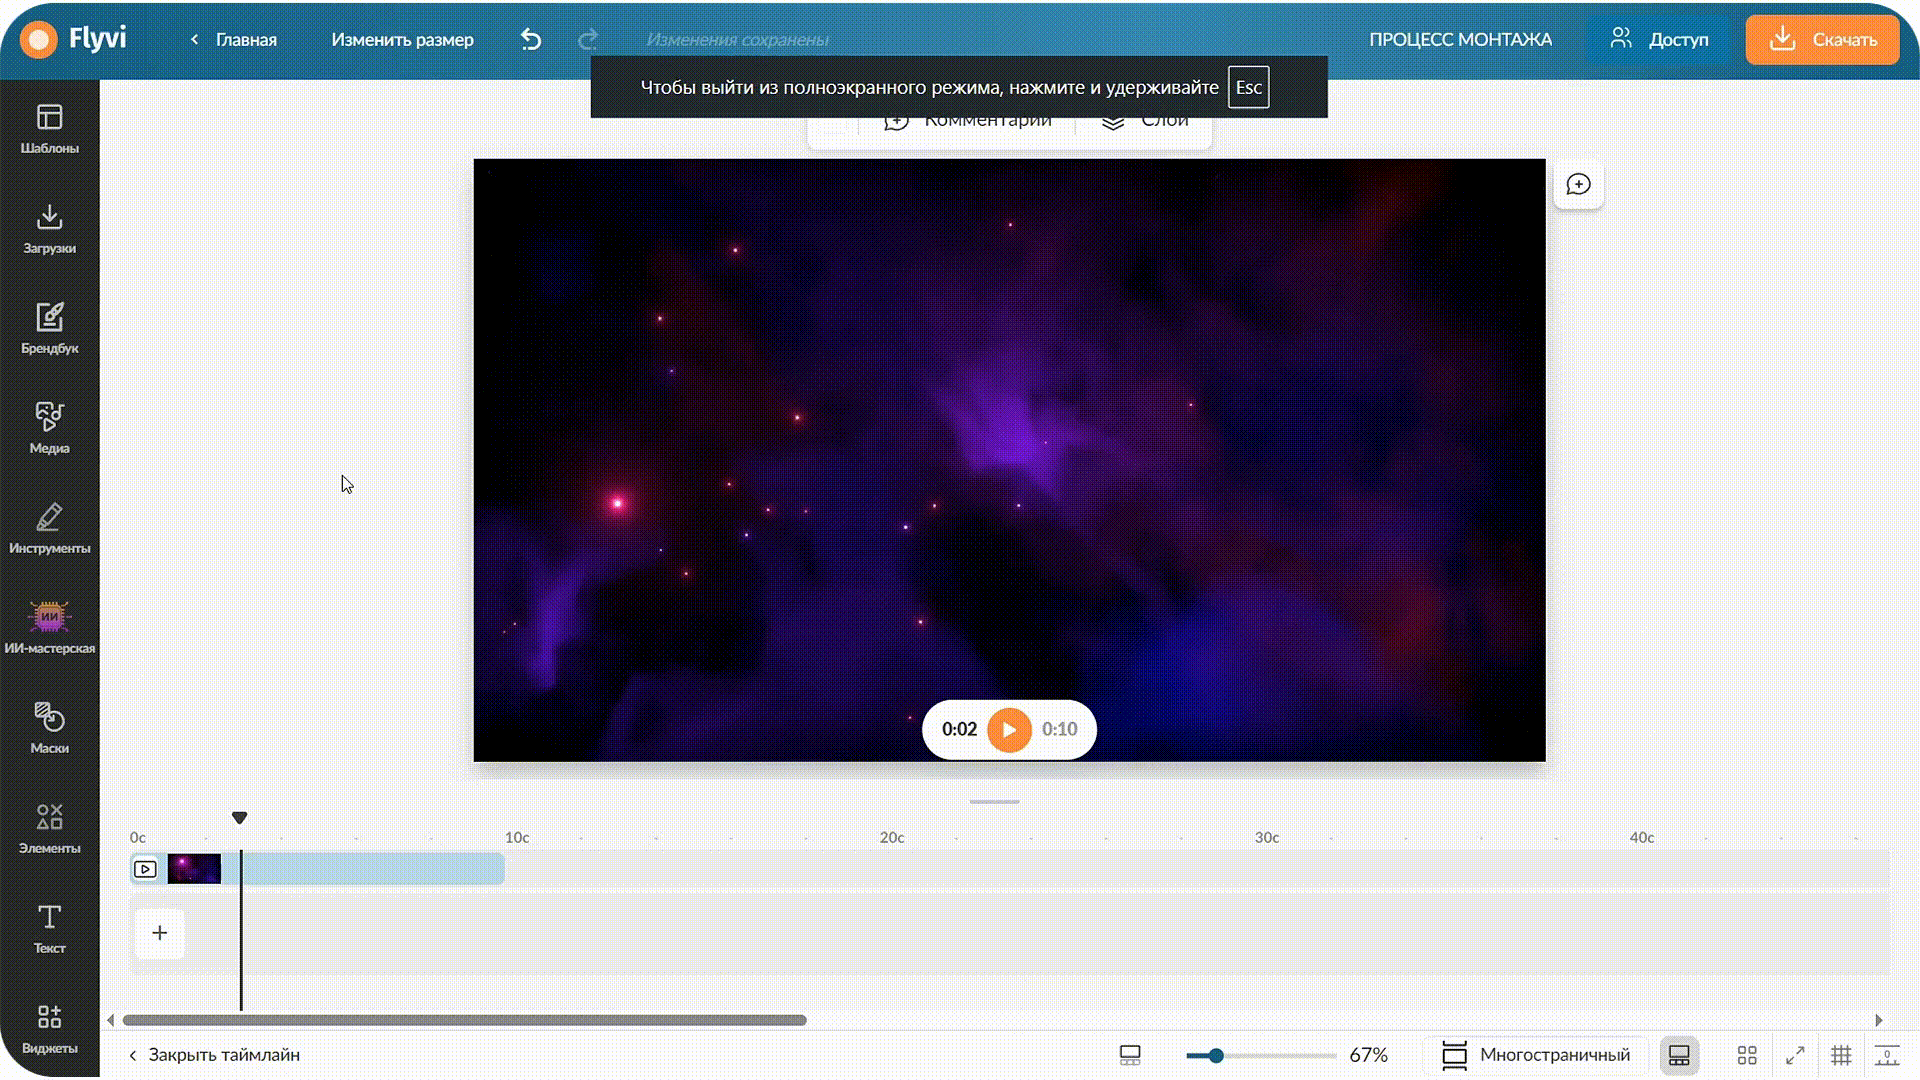Image resolution: width=1920 pixels, height=1080 pixels.
Task: Open the Элементы elements panel
Action: click(x=49, y=830)
